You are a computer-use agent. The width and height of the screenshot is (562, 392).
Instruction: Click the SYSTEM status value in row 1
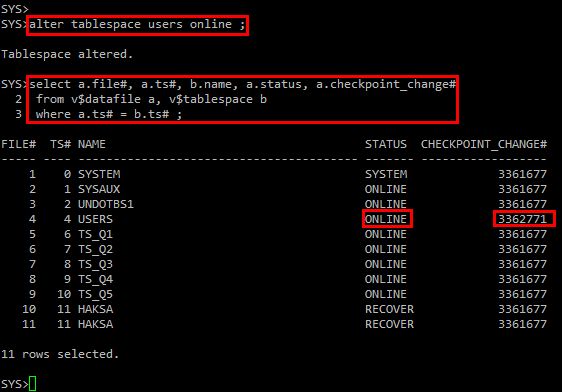tap(386, 174)
